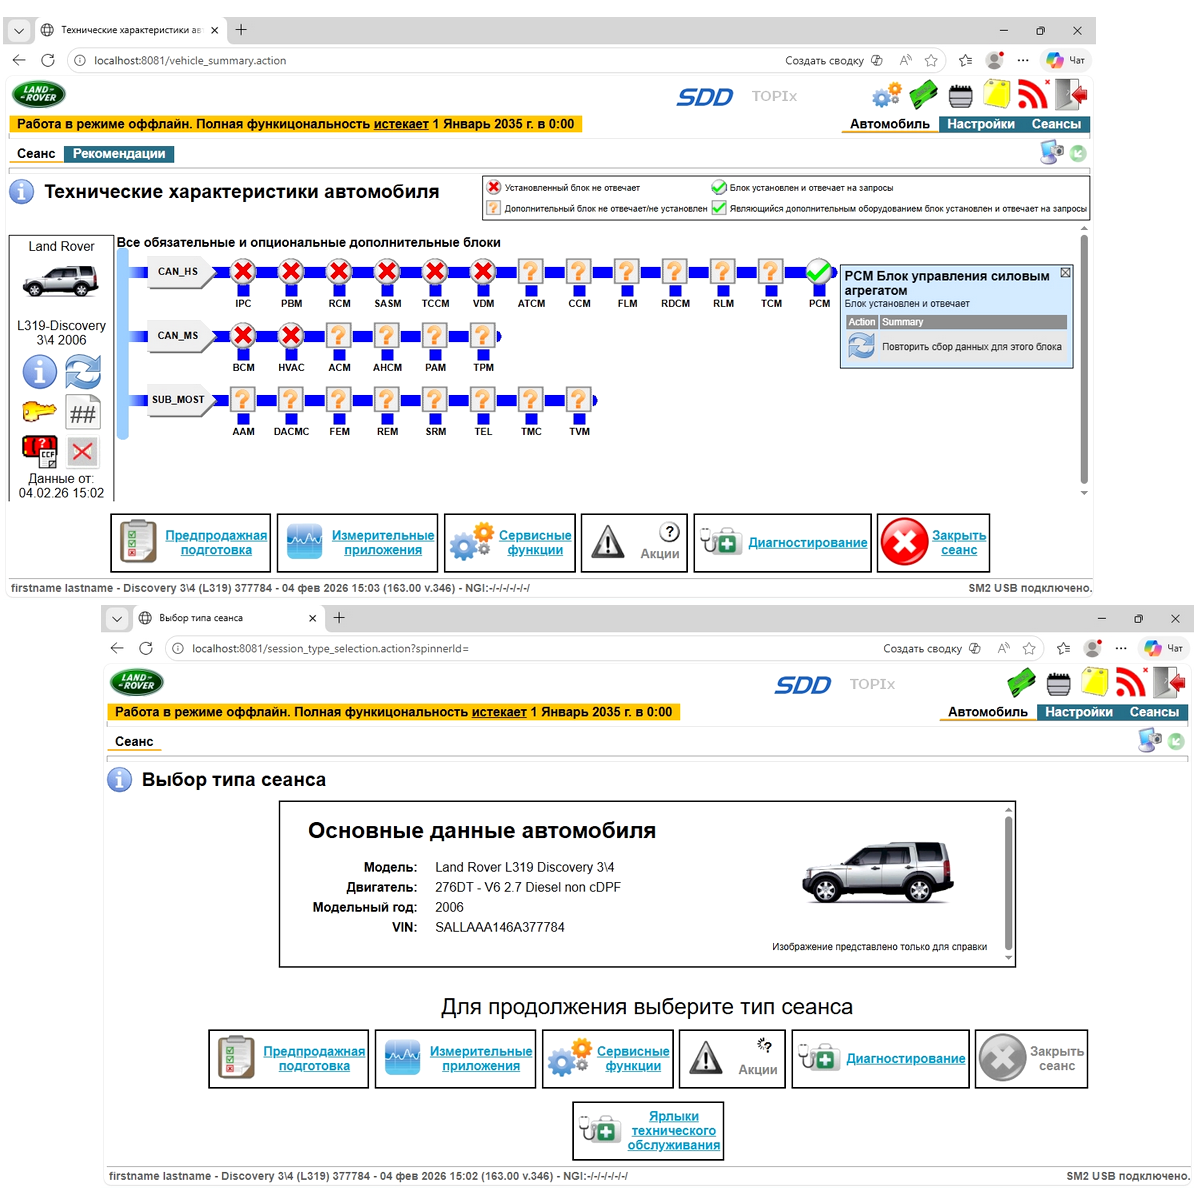Click the SUB_MOST bus label
Viewport: 1200px width, 1200px height.
point(178,400)
